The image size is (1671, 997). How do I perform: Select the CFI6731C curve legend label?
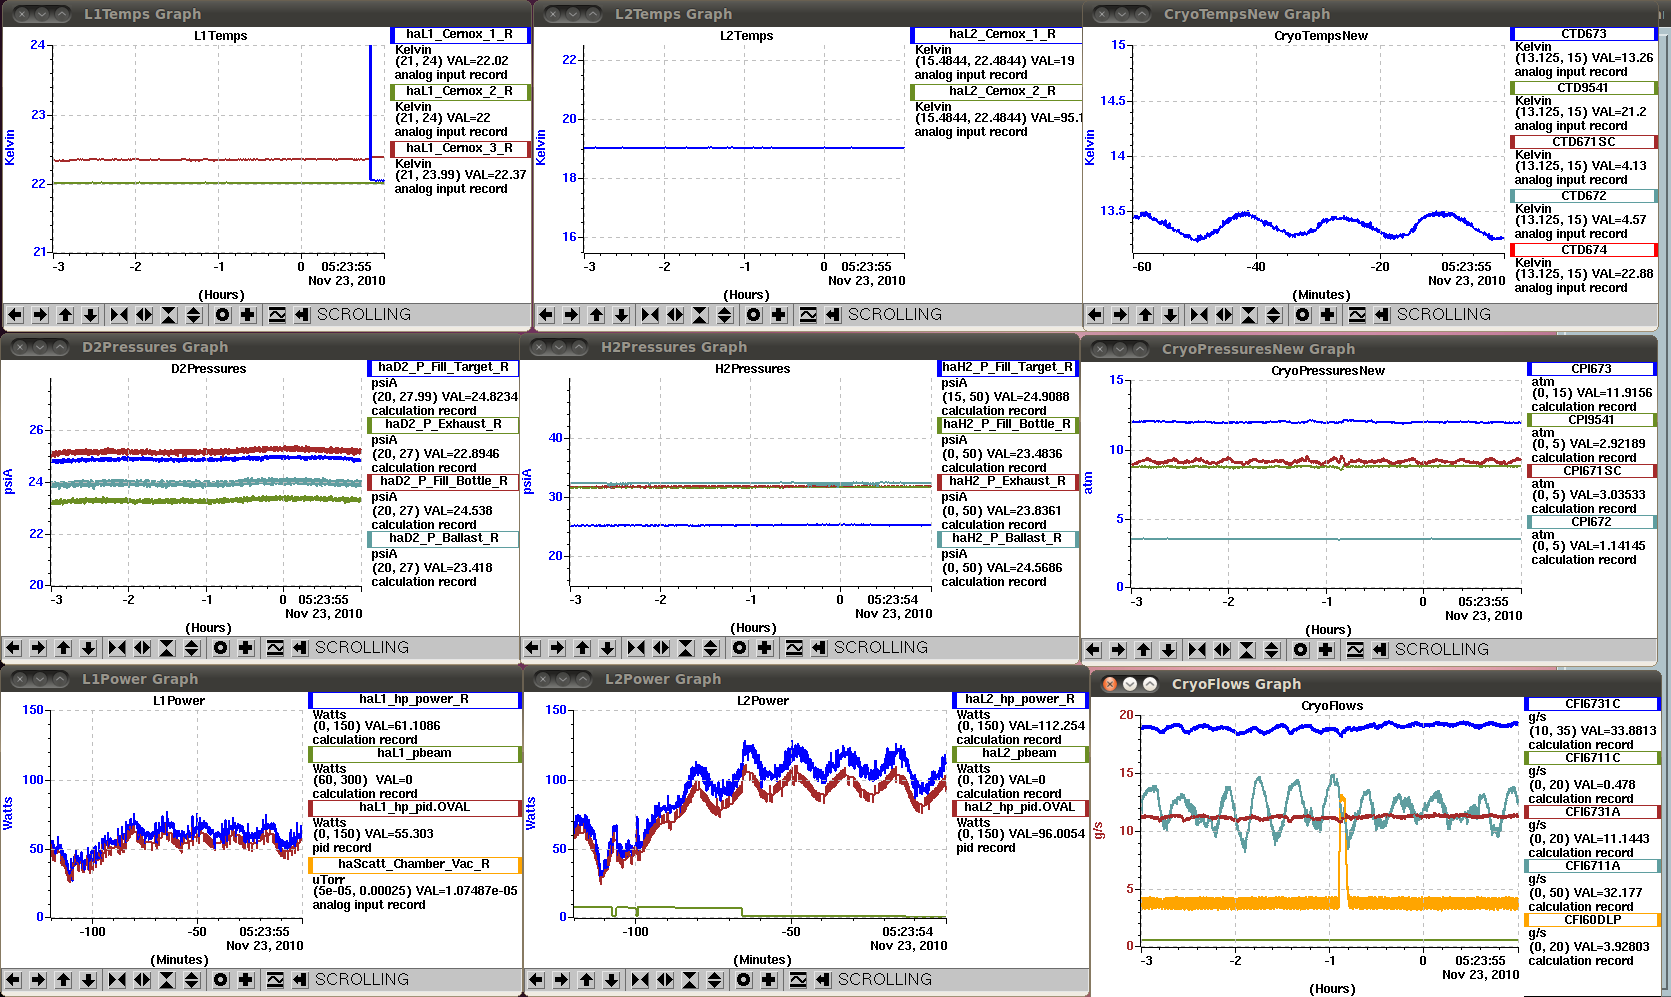click(x=1593, y=704)
